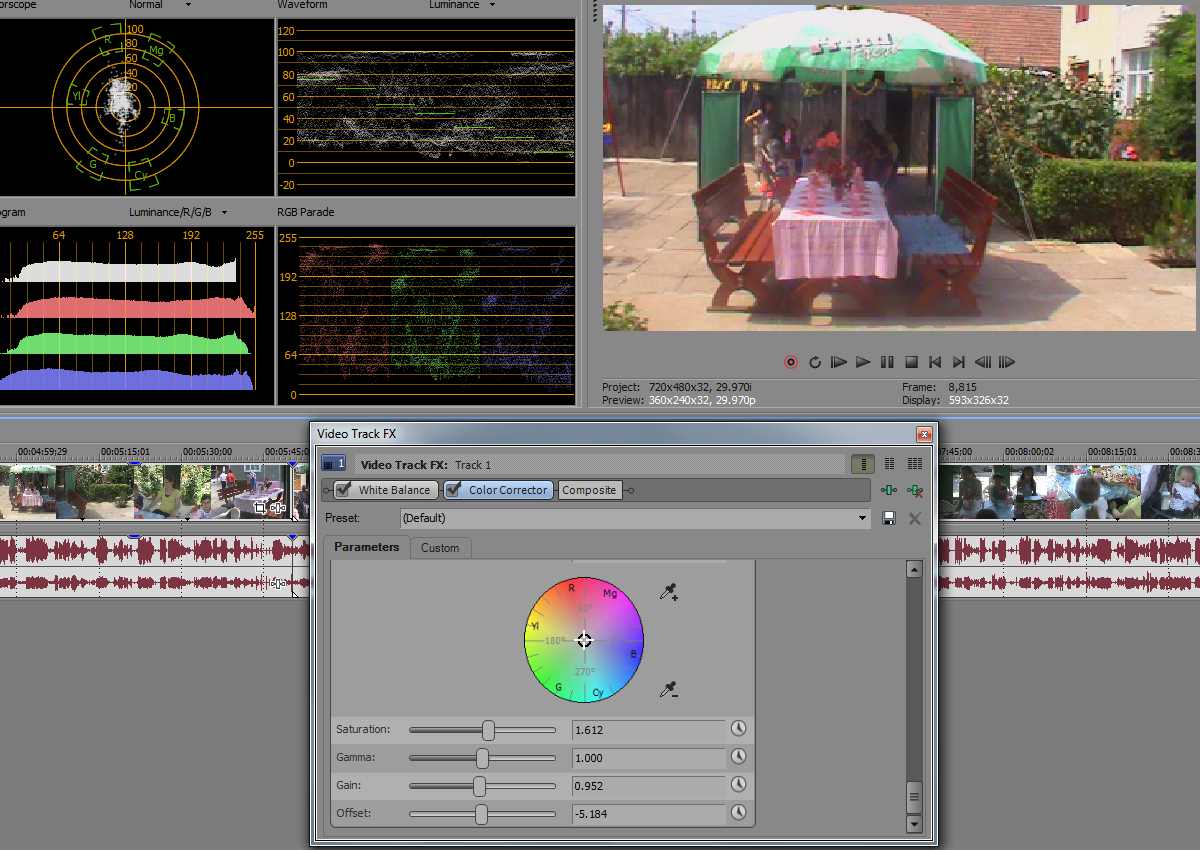This screenshot has width=1200, height=850.
Task: Animate the Offset parameter clock icon
Action: tap(739, 813)
